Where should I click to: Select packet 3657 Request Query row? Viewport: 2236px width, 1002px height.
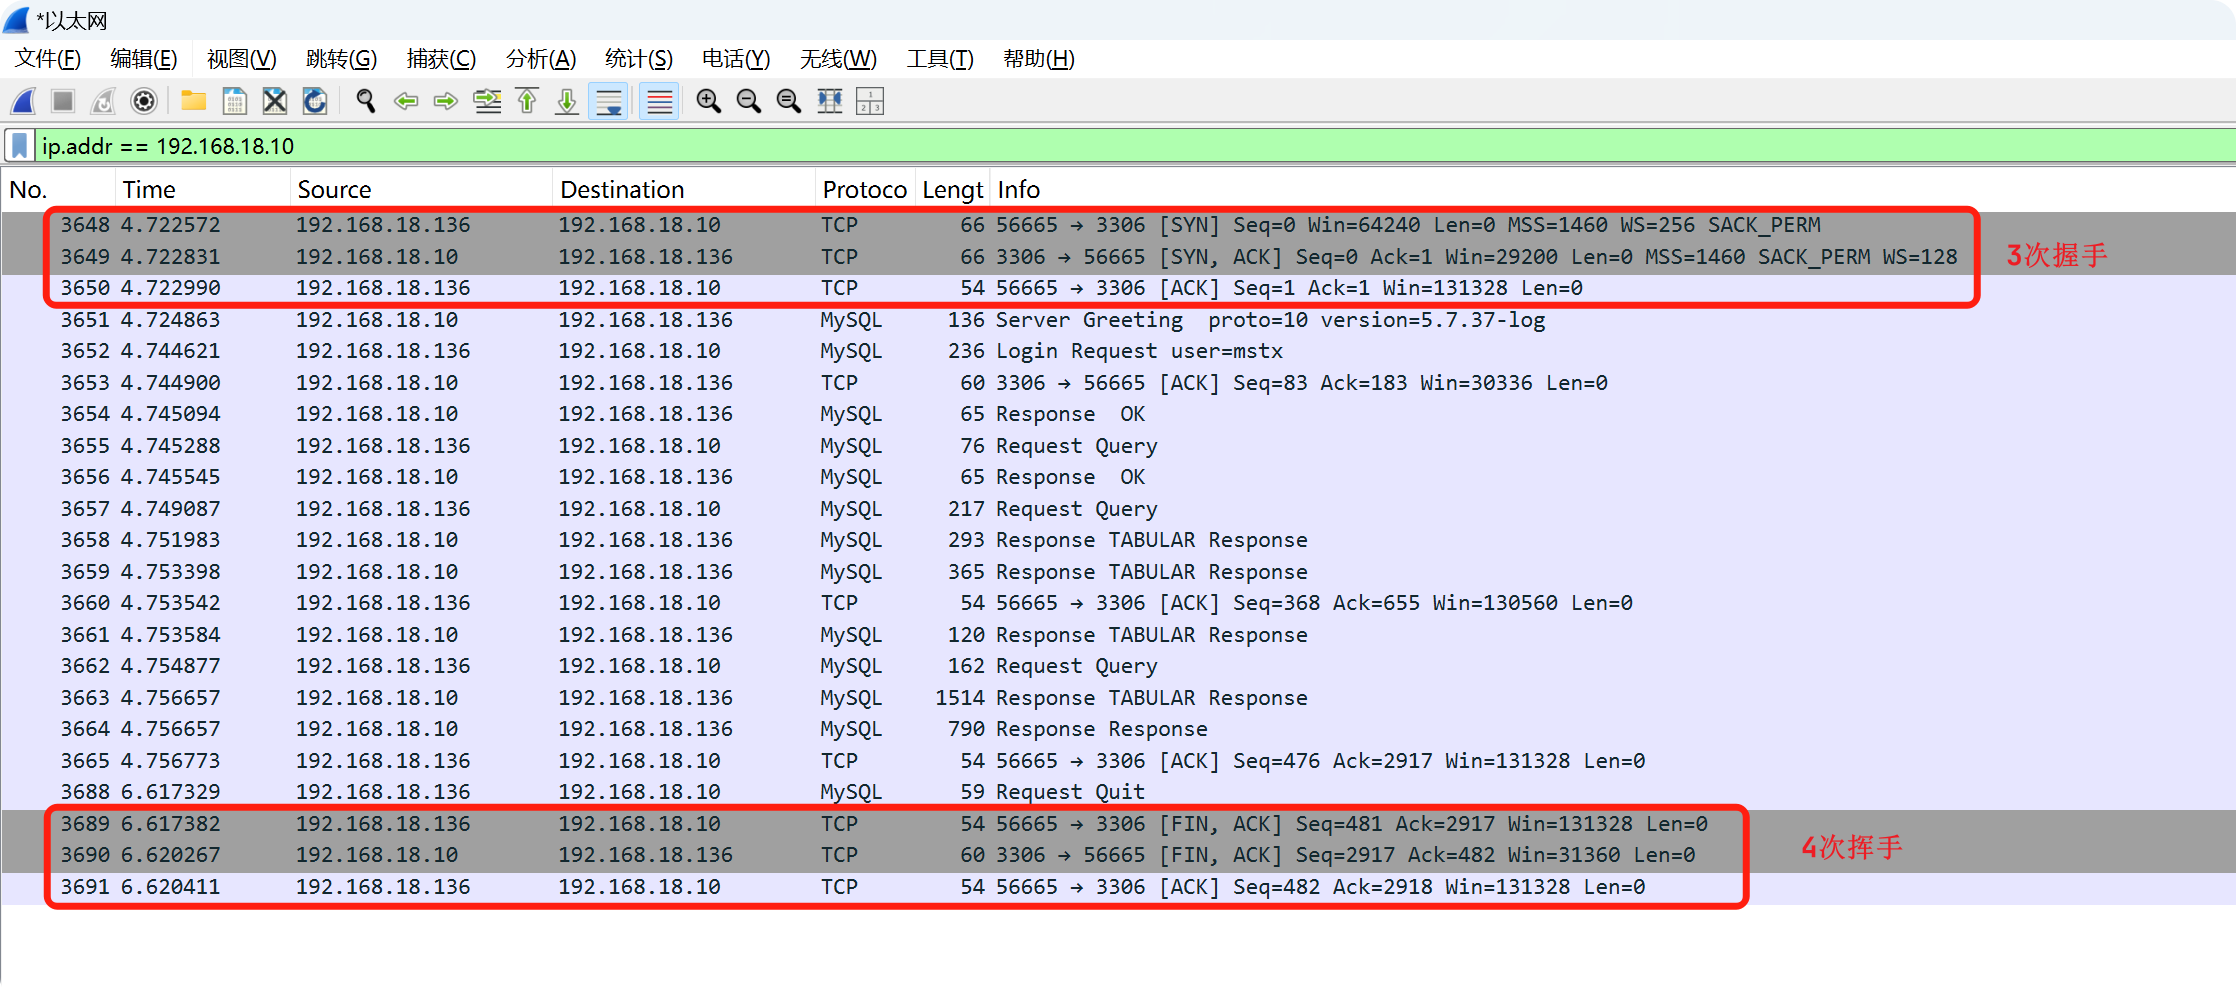click(x=1118, y=509)
